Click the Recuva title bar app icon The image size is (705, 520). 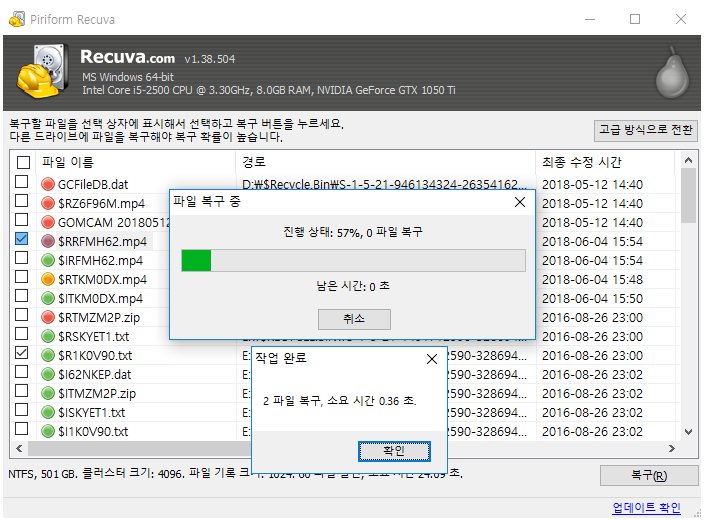[x=17, y=19]
